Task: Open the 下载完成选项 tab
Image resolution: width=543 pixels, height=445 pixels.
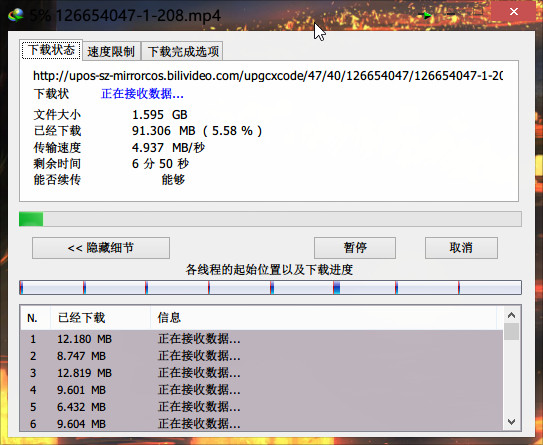Action: coord(183,52)
